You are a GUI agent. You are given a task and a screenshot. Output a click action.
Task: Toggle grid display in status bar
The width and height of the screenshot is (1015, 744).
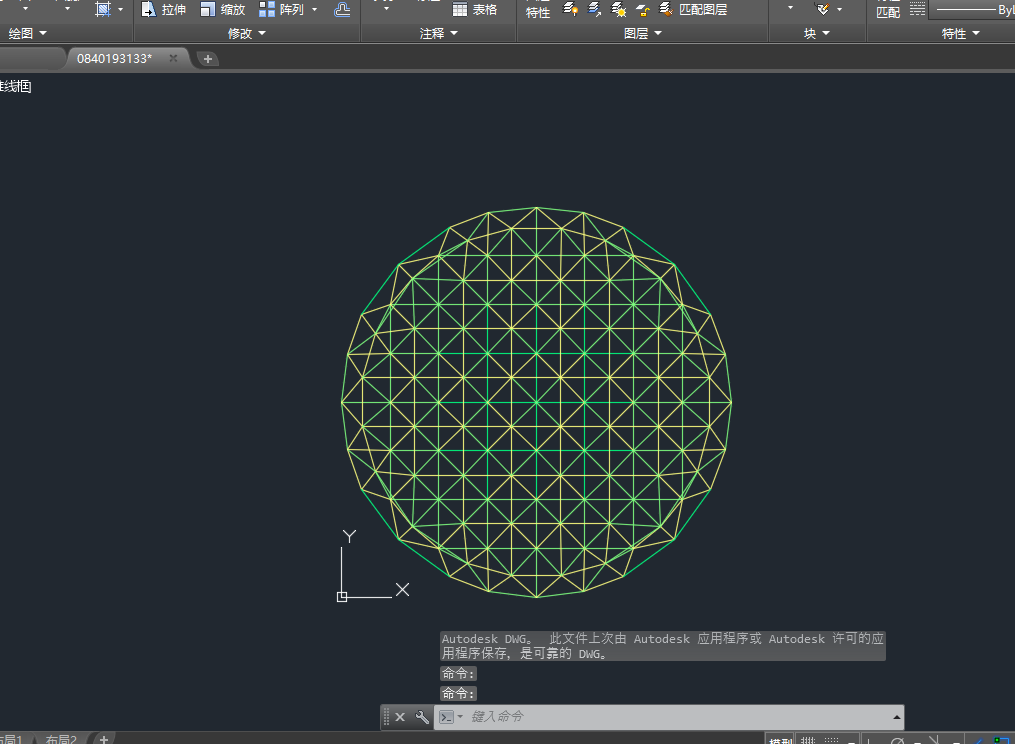(809, 740)
